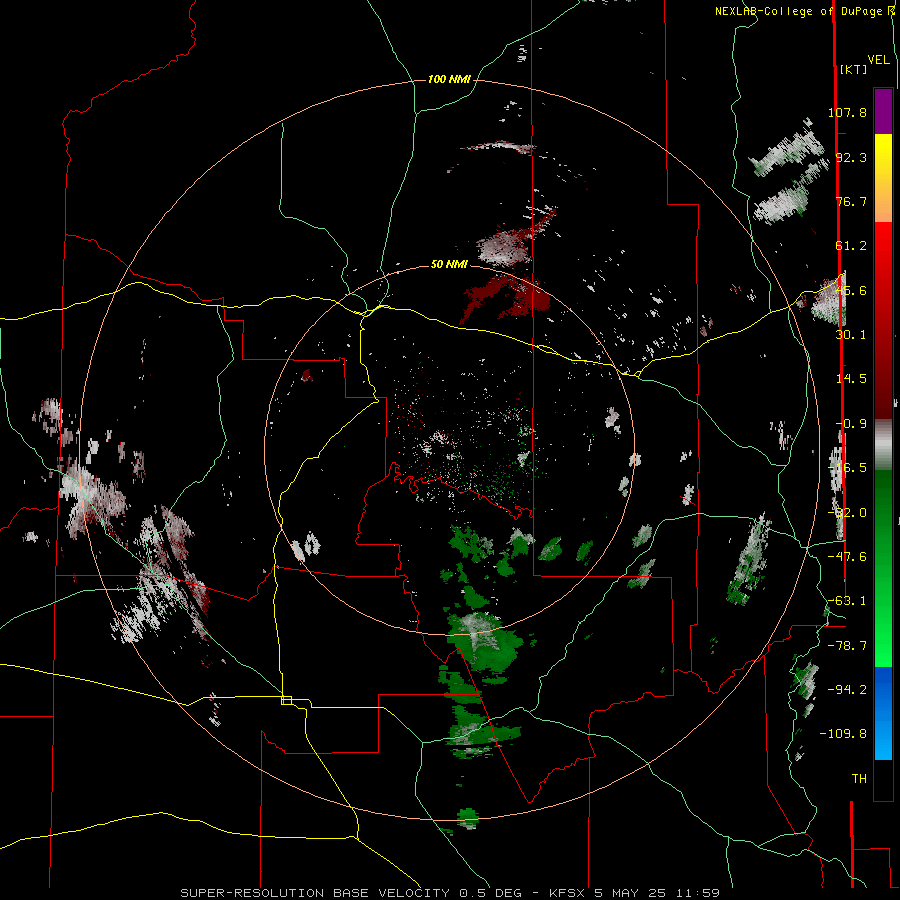Screen dimensions: 900x900
Task: Click the small yellow square highway marker
Action: (286, 700)
